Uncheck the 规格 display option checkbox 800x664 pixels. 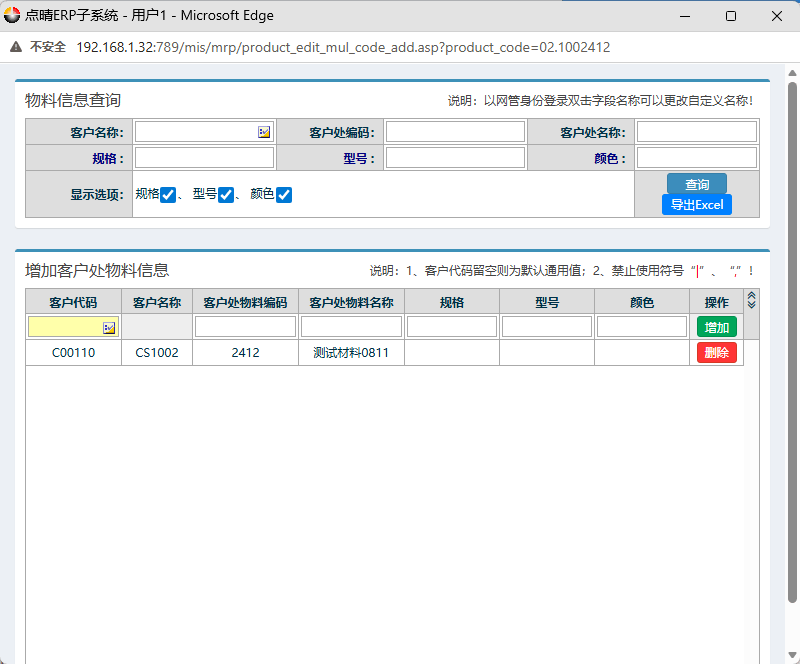tap(168, 194)
